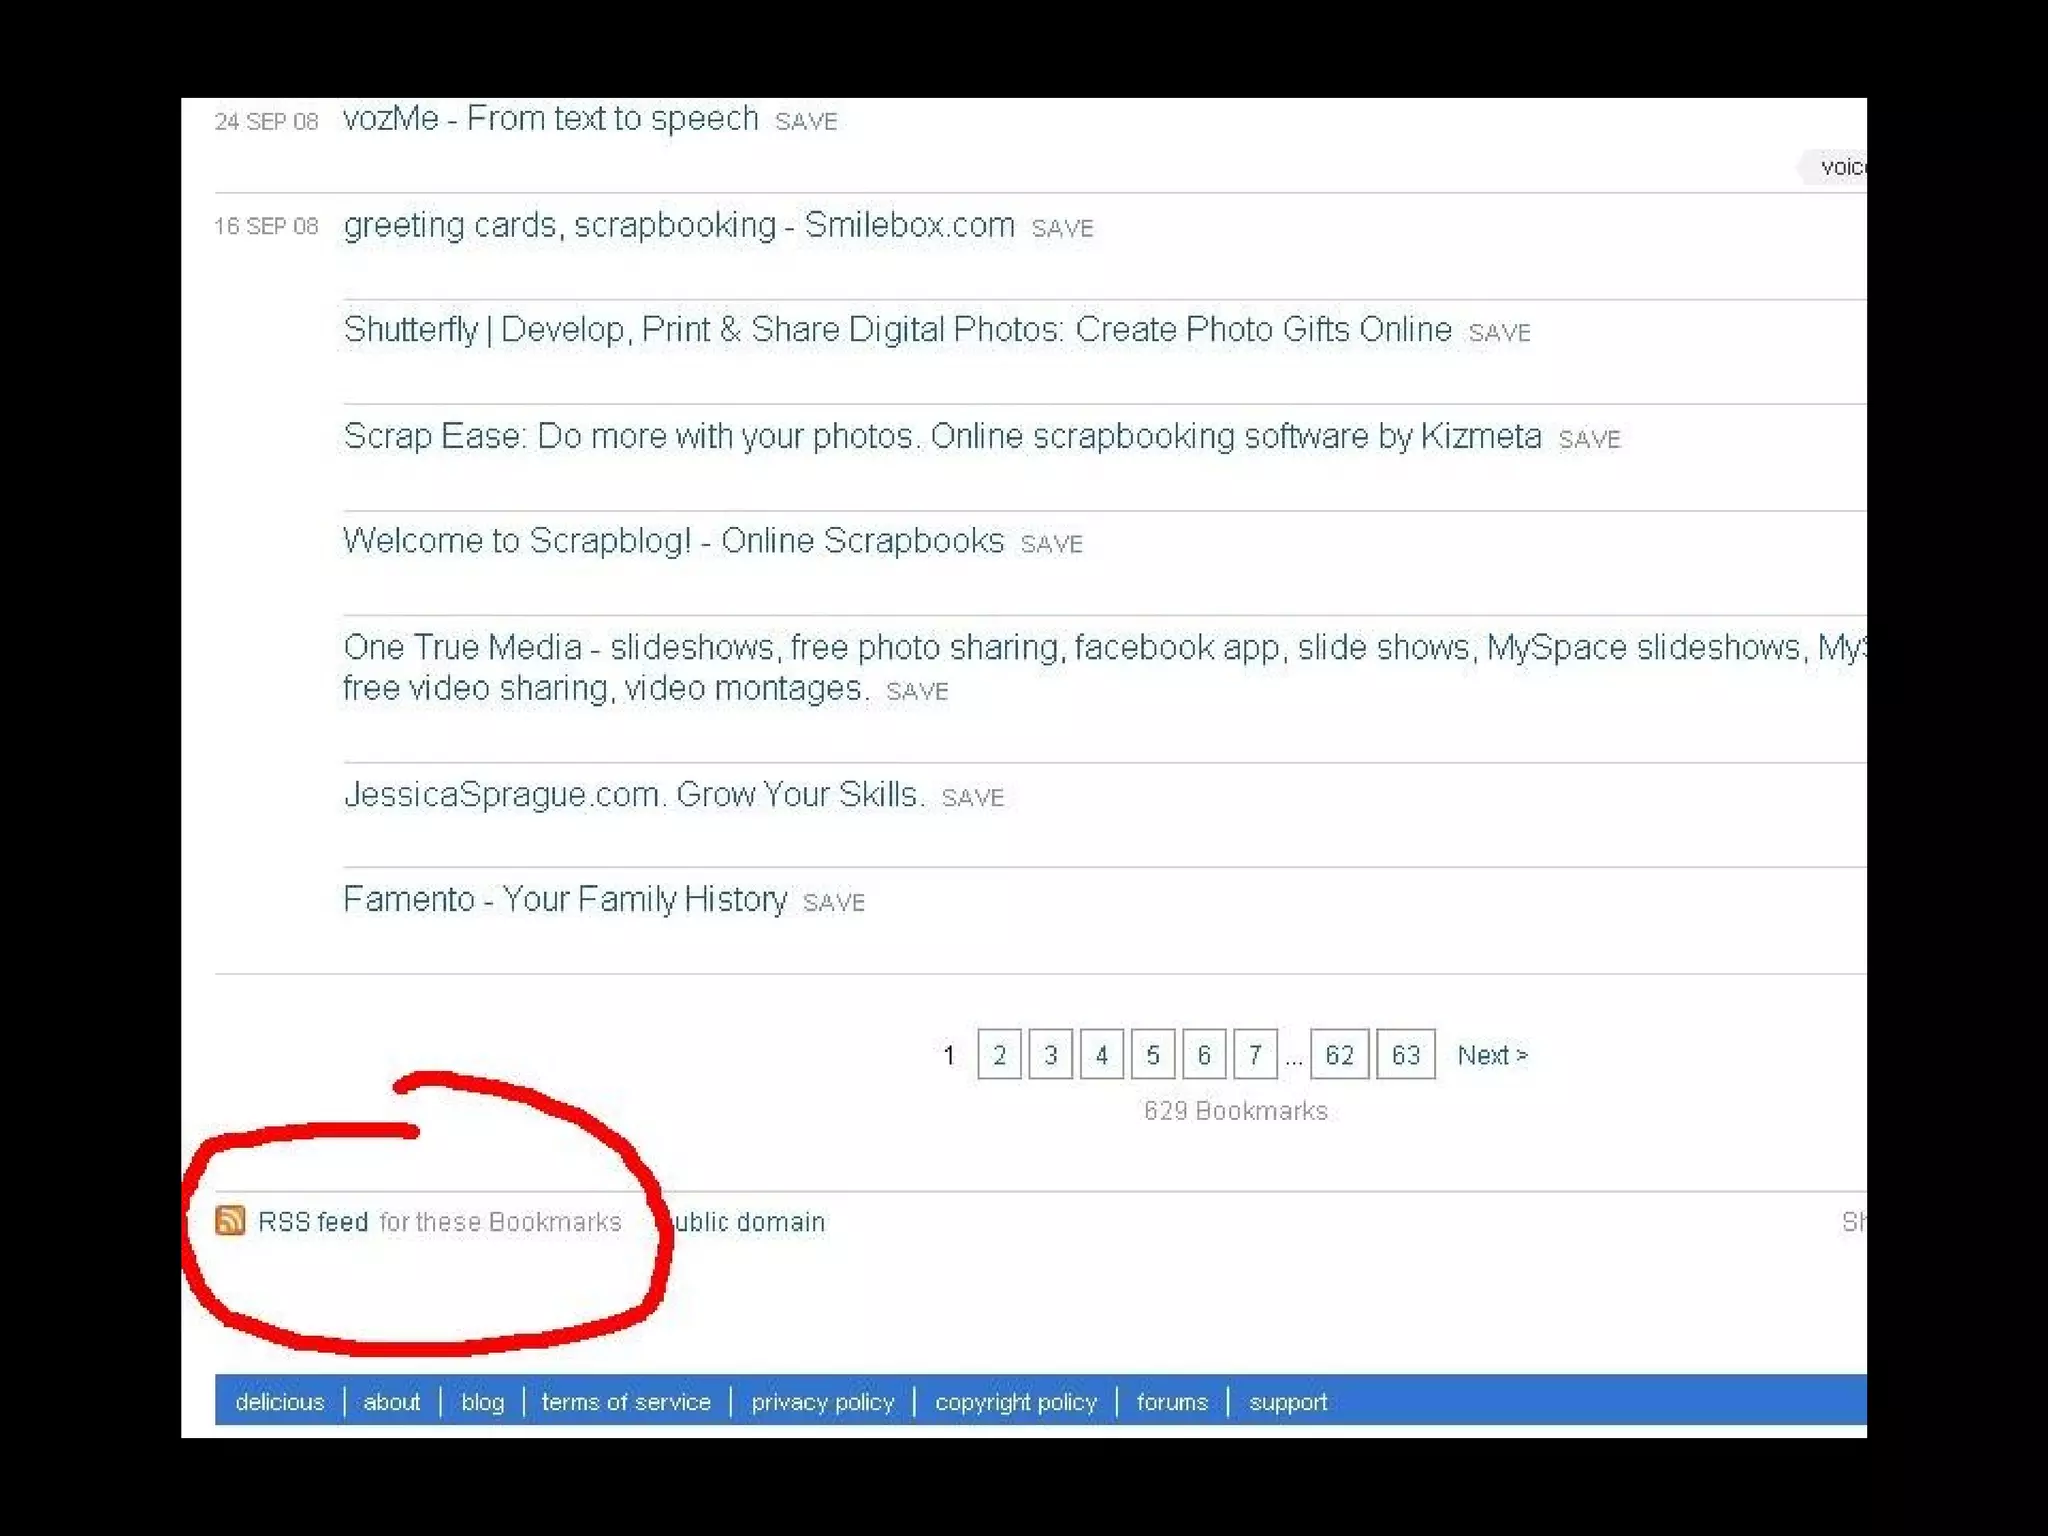Go to page 5 of bookmarks

(x=1152, y=1055)
